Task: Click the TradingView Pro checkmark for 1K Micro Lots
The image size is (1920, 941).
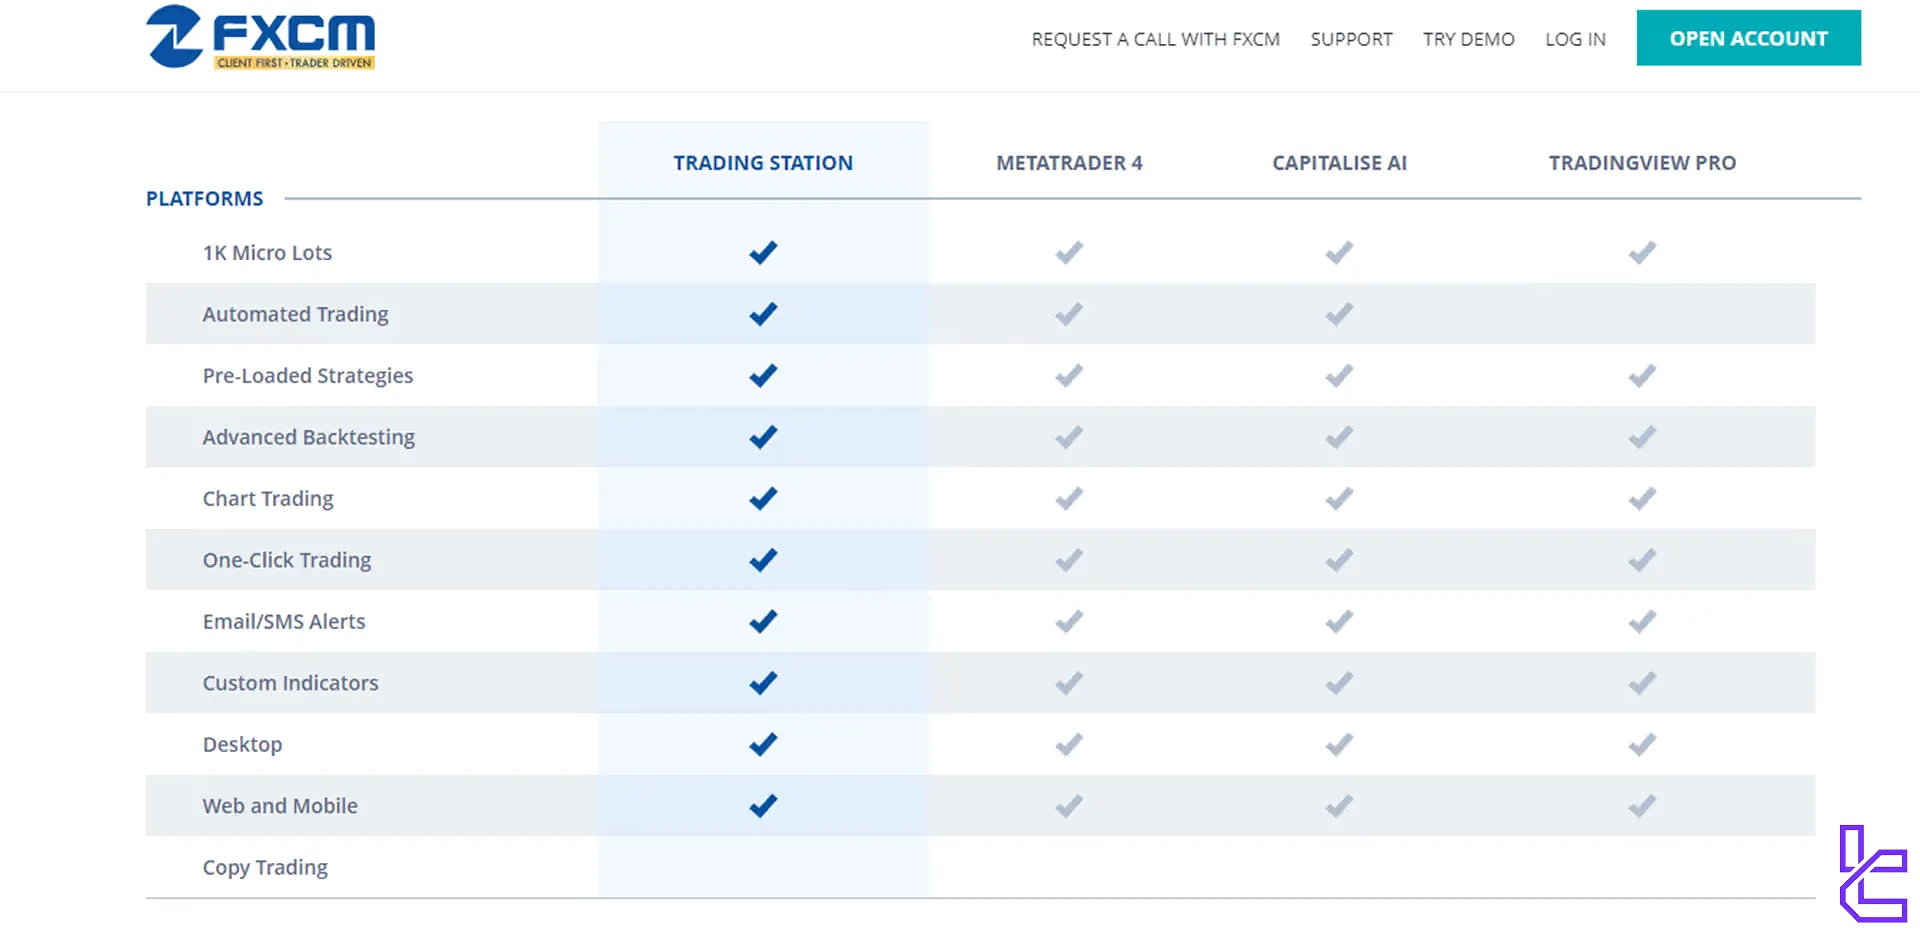Action: (1642, 253)
